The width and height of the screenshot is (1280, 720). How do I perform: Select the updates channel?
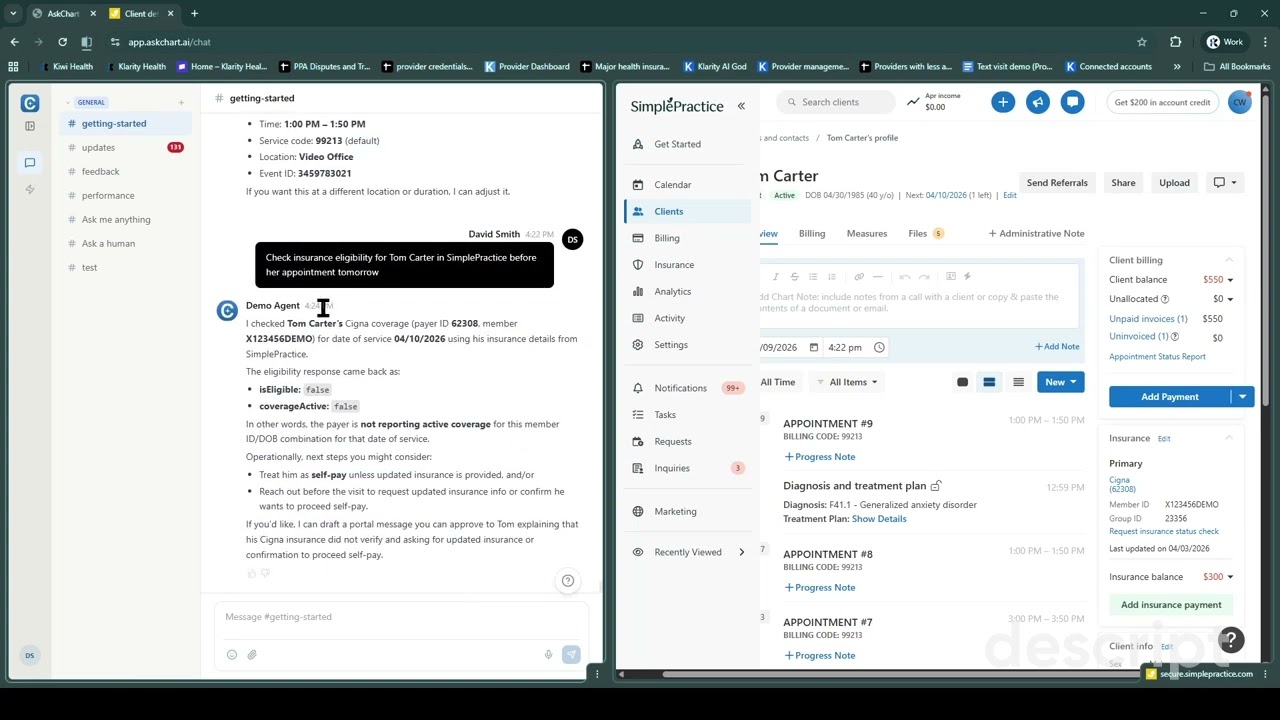click(98, 147)
